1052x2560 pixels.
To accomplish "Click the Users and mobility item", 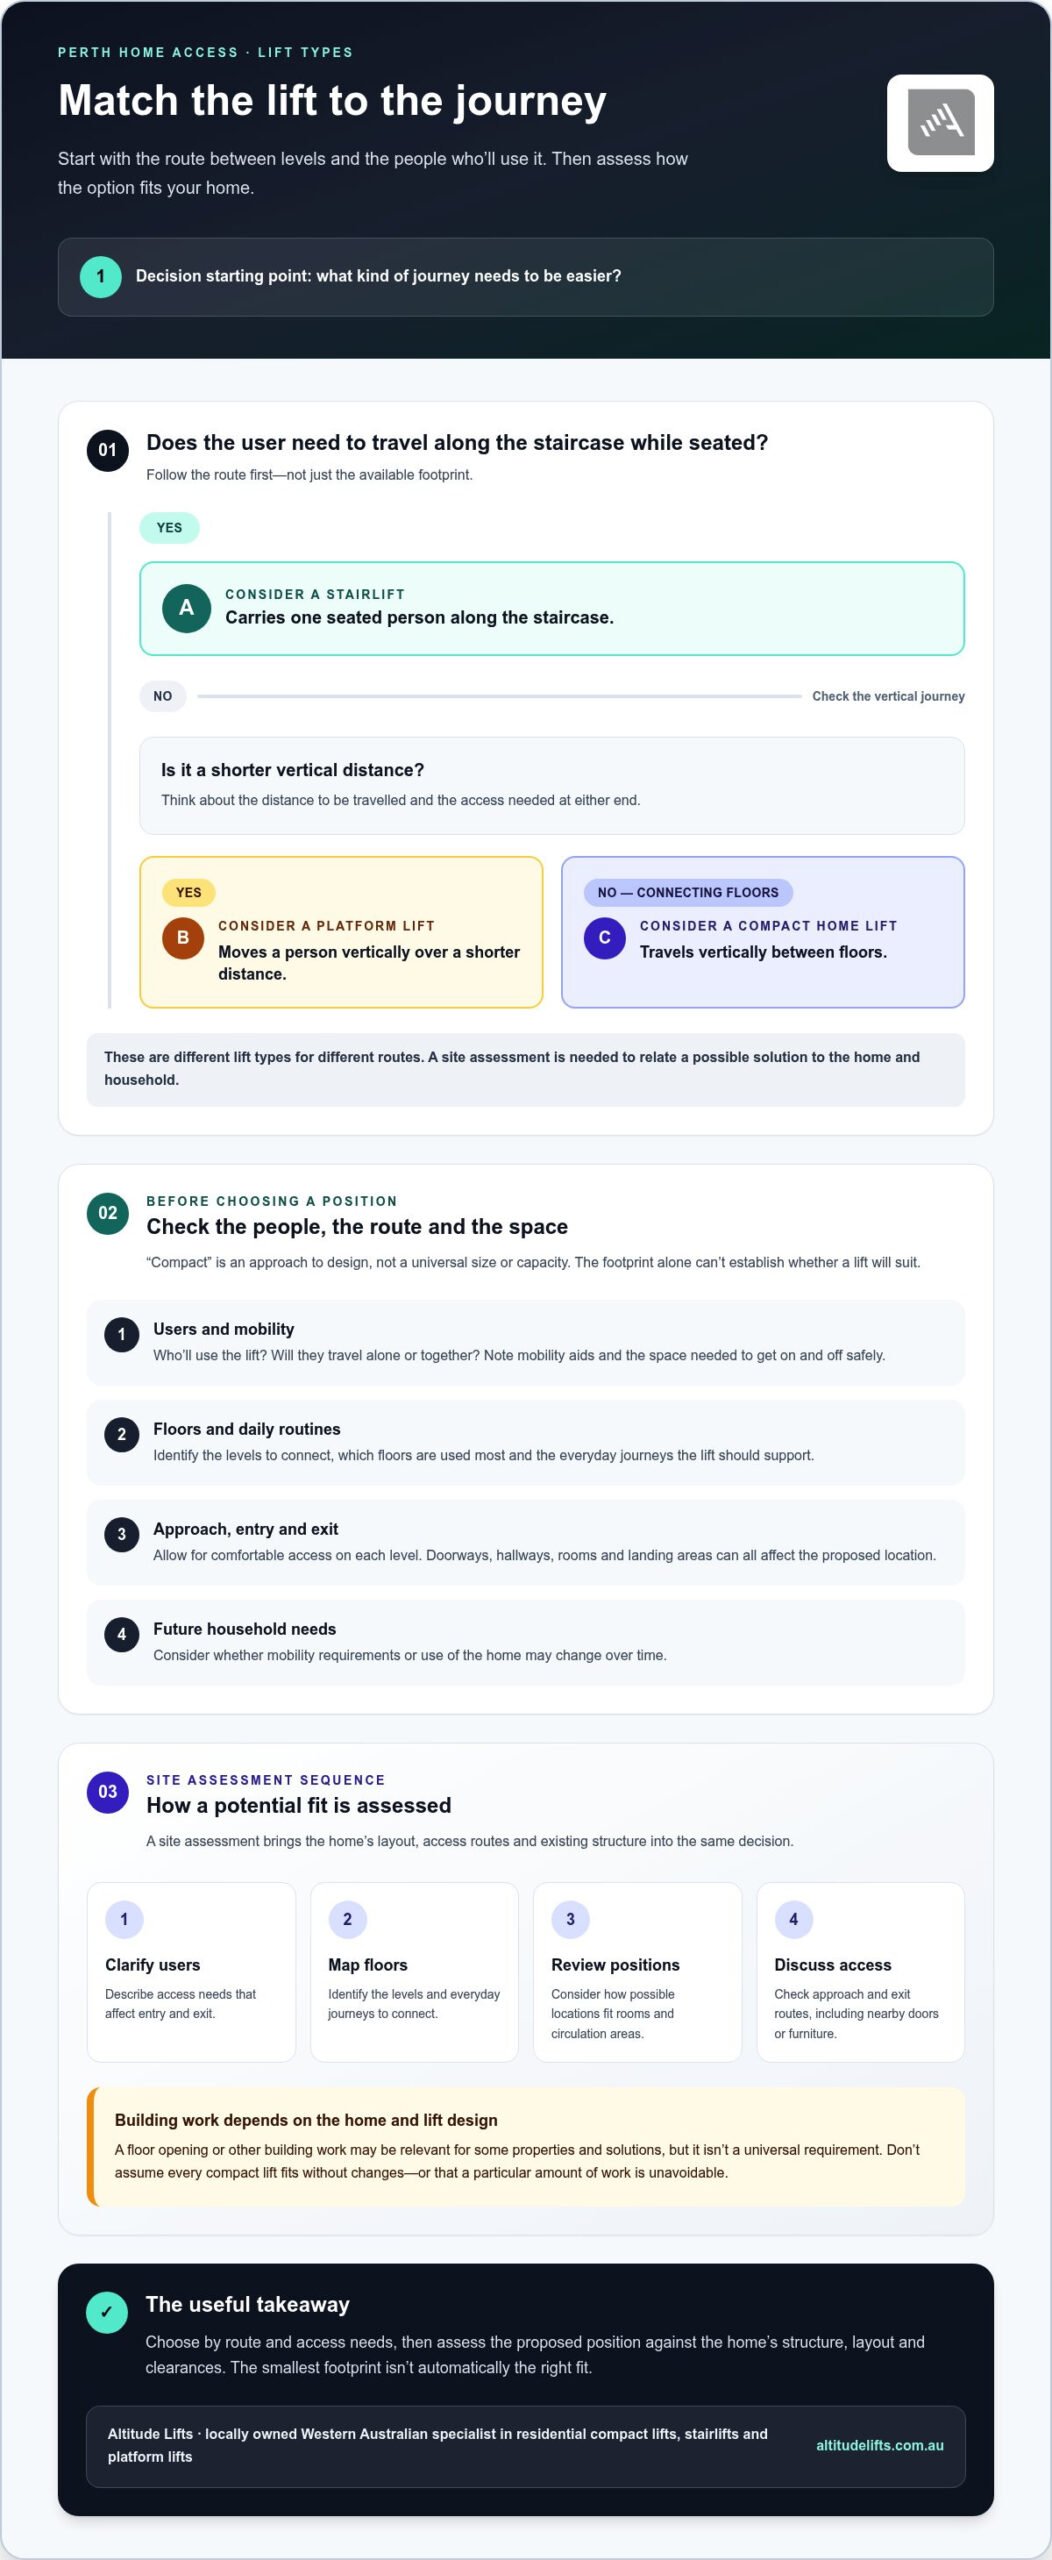I will pos(526,1342).
